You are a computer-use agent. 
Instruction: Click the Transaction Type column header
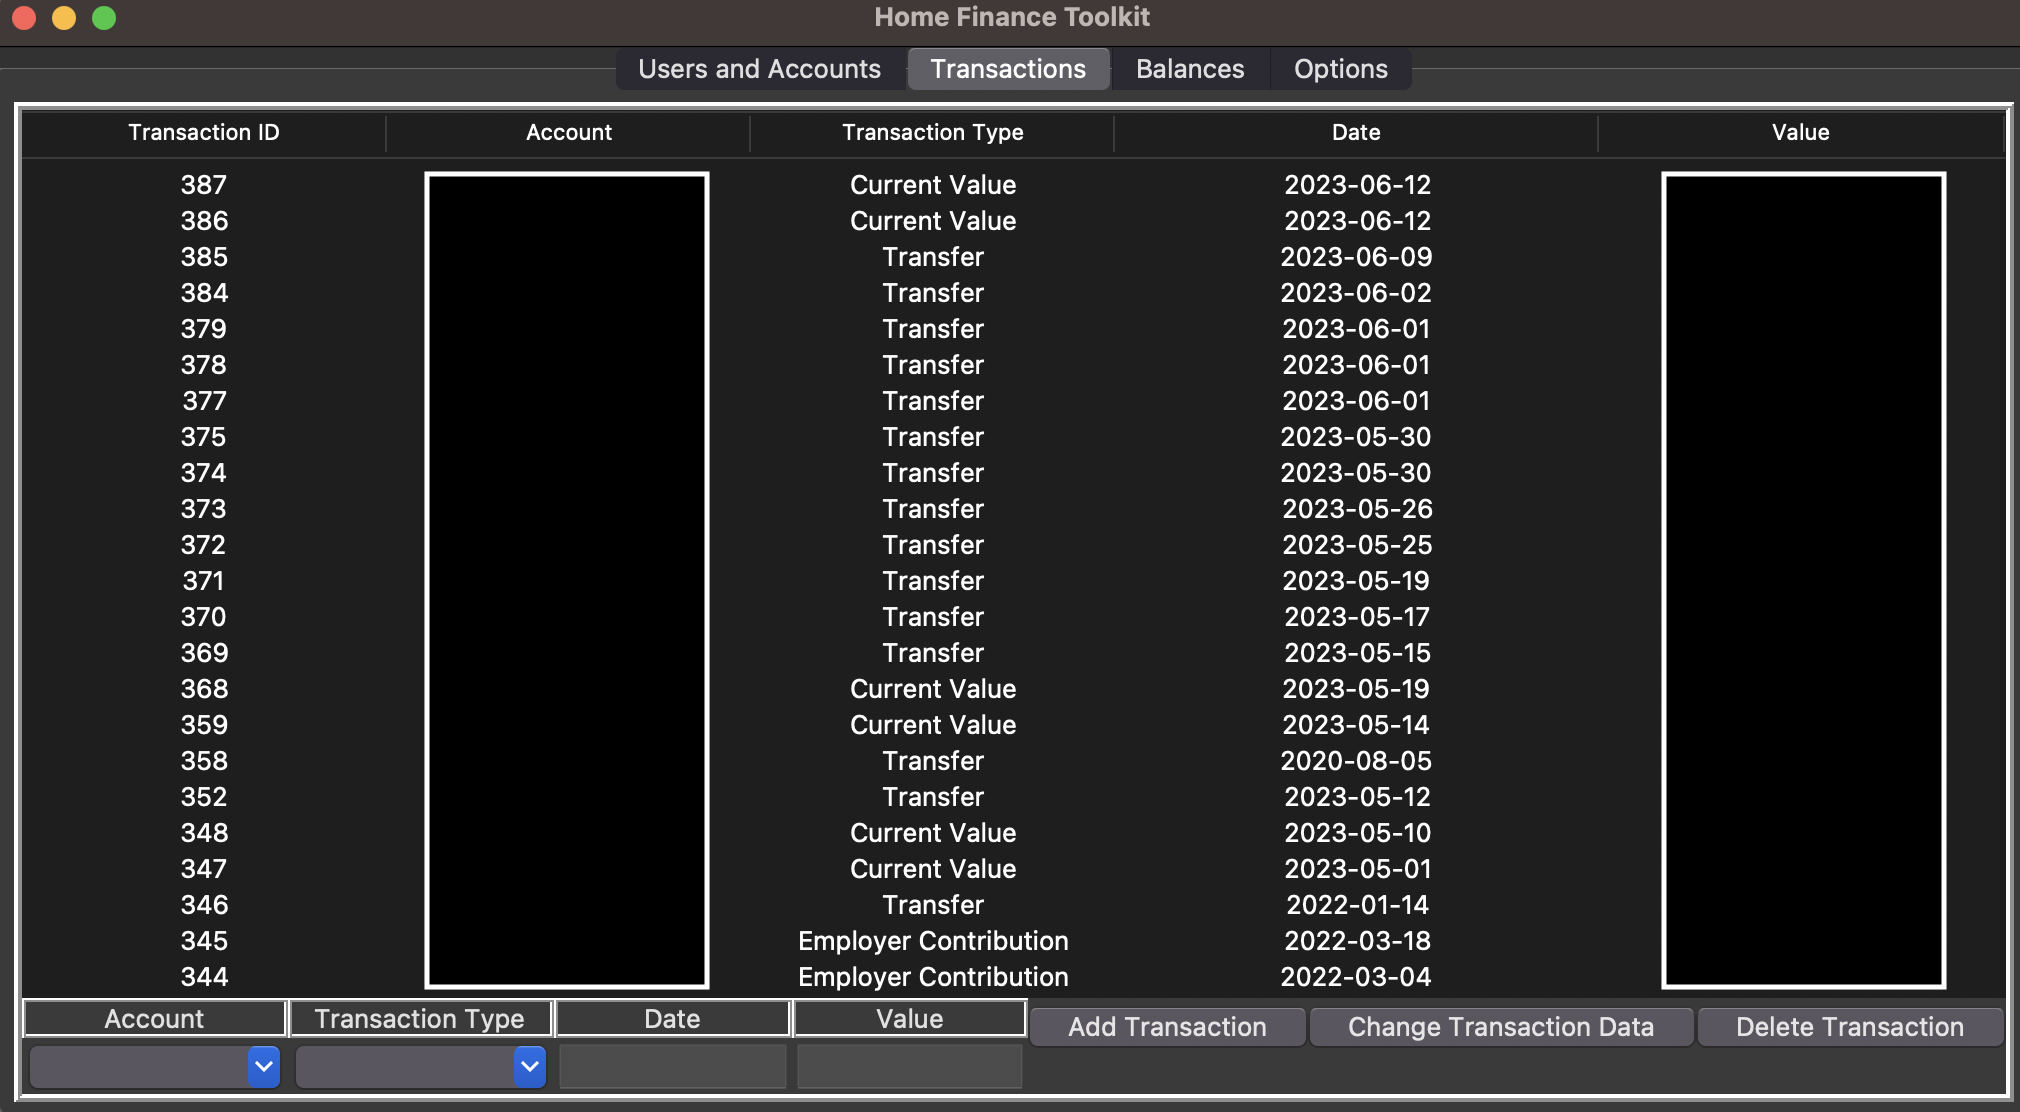[x=933, y=132]
